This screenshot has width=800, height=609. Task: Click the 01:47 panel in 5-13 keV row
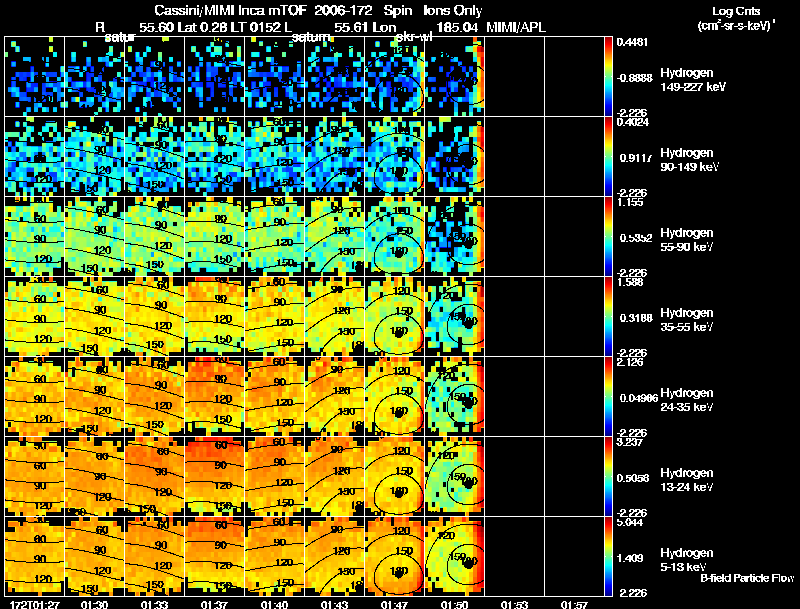[394, 556]
